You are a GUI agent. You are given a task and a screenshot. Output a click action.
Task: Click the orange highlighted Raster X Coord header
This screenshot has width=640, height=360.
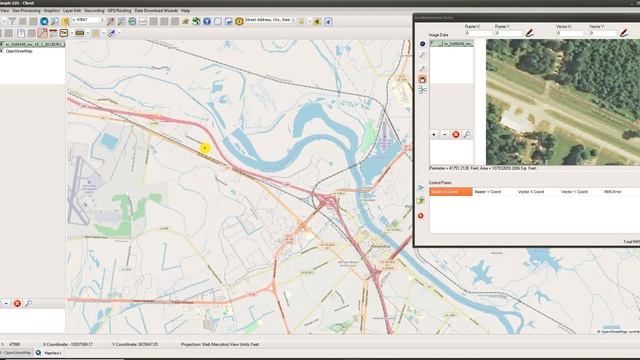[x=451, y=191]
